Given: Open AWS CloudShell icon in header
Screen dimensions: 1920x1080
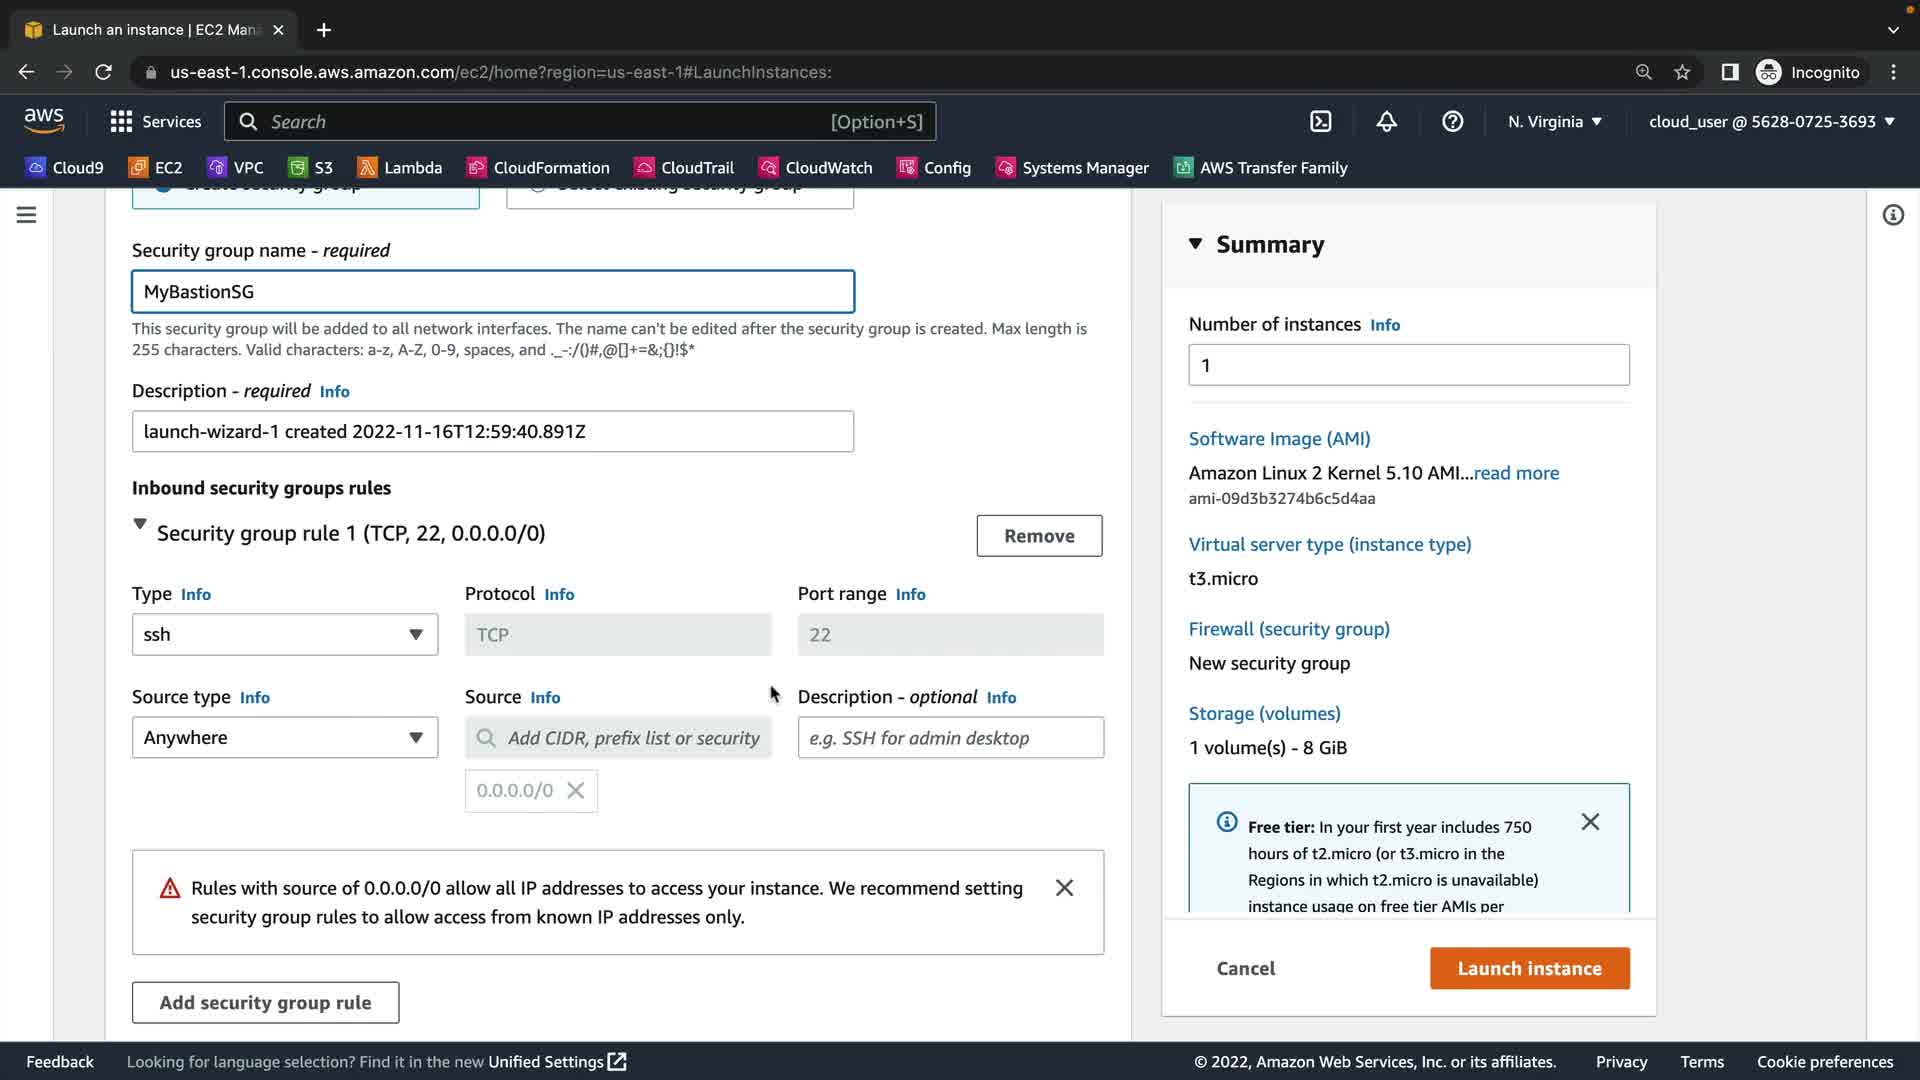Looking at the screenshot, I should pos(1320,122).
